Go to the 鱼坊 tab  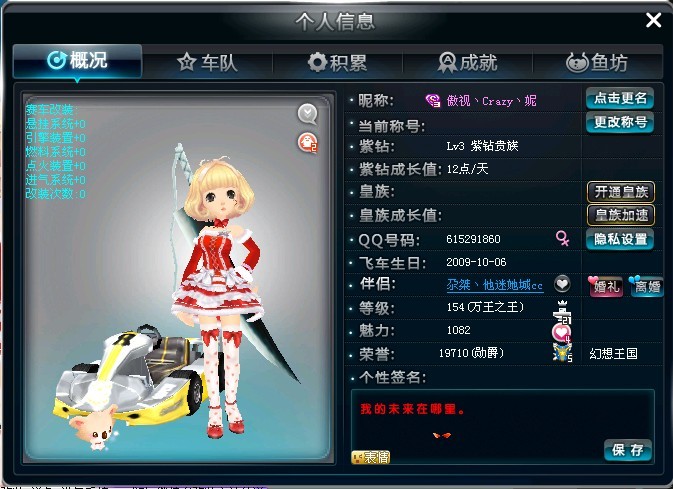coord(597,63)
